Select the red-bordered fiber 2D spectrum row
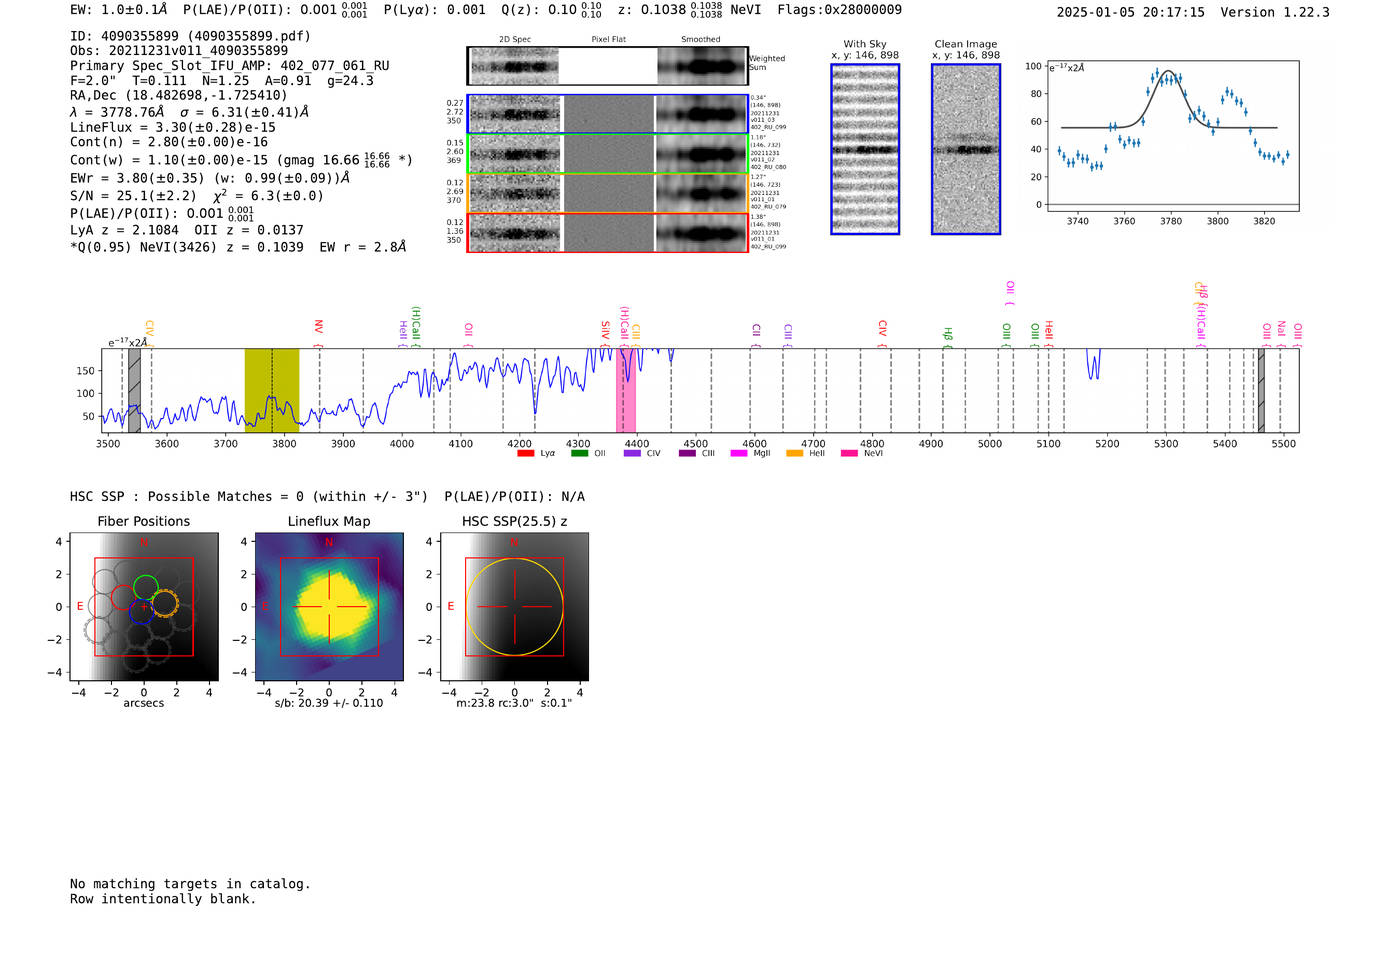The image size is (1400, 953). coord(608,232)
